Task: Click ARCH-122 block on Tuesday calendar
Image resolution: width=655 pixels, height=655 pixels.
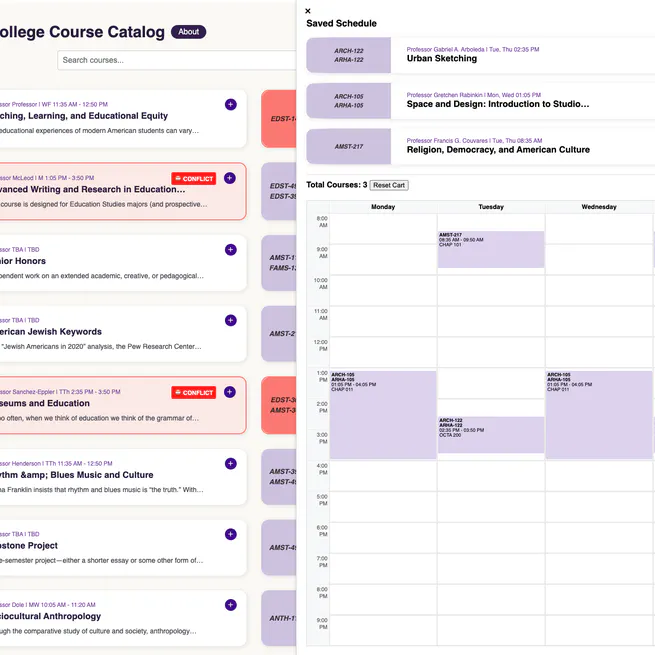Action: [490, 434]
